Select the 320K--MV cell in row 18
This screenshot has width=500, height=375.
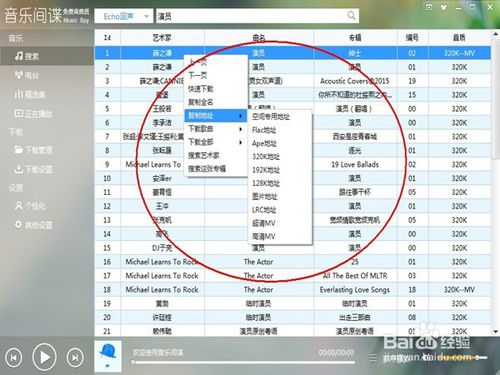tap(459, 290)
